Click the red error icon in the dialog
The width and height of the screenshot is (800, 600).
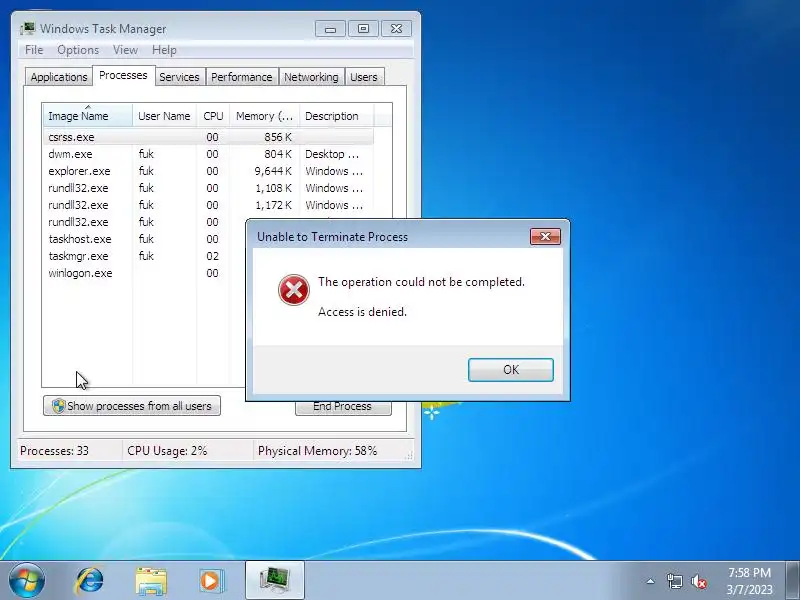[x=294, y=290]
